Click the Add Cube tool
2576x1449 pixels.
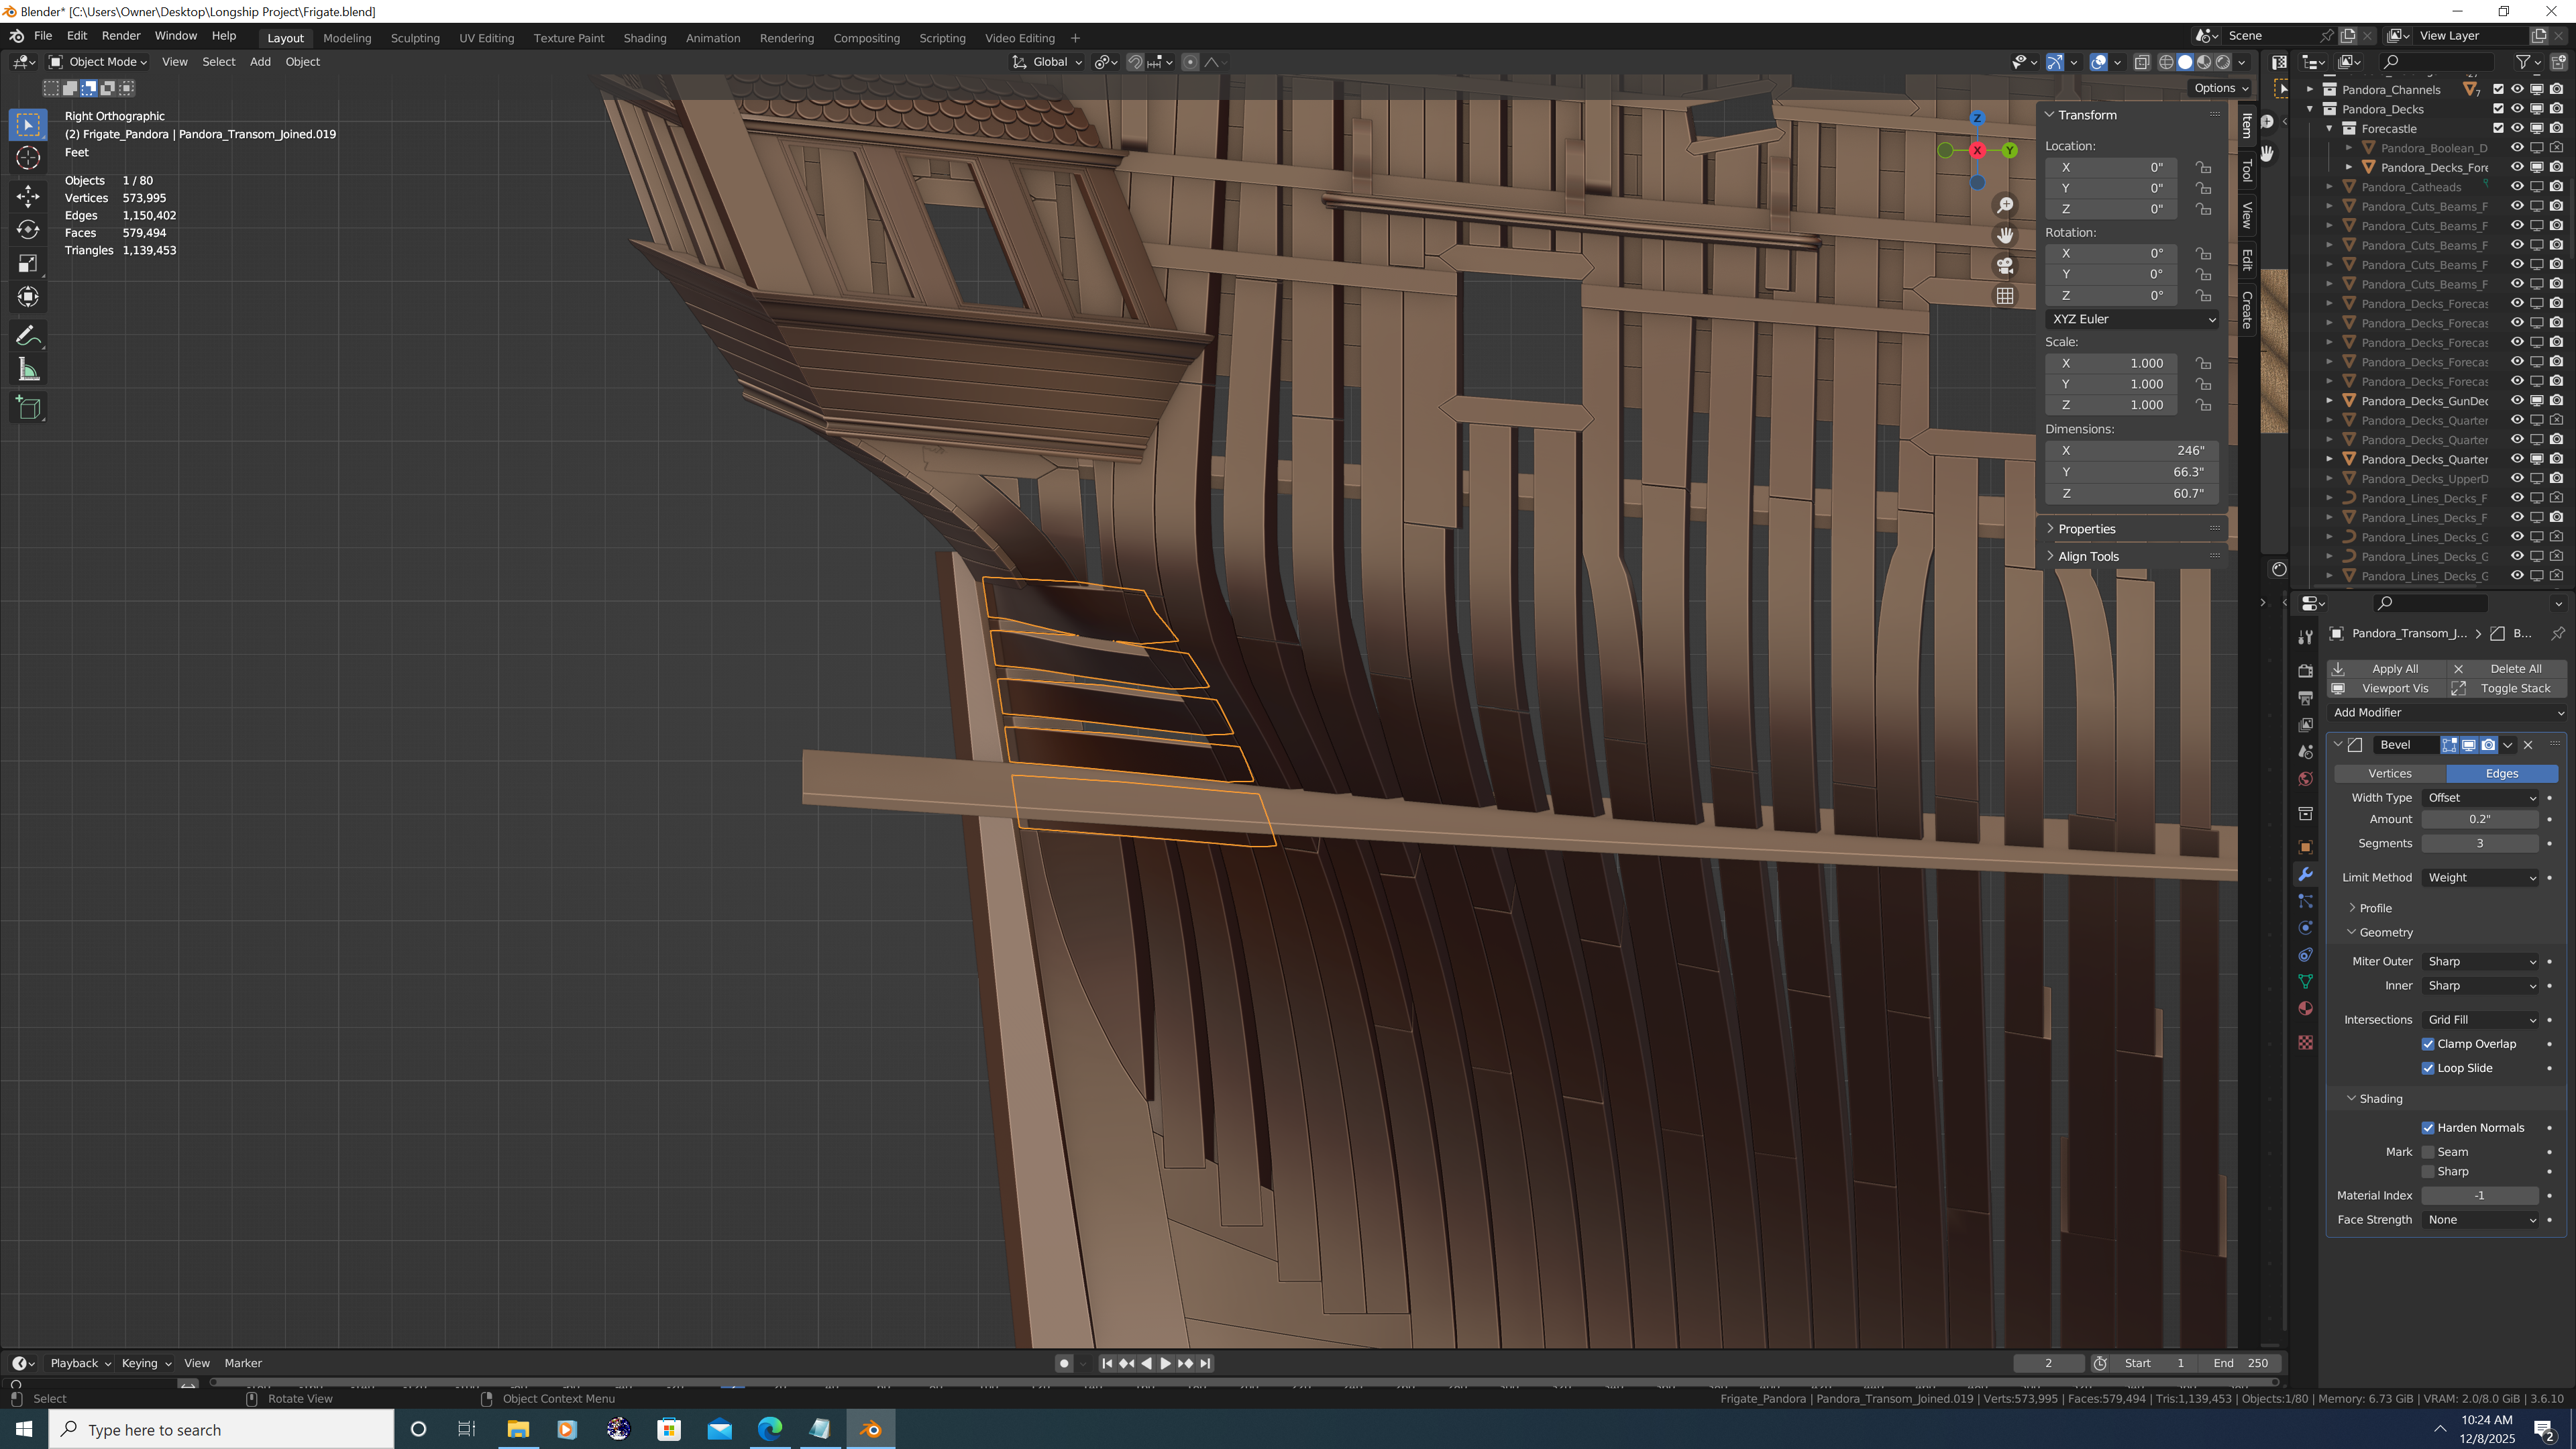28,407
